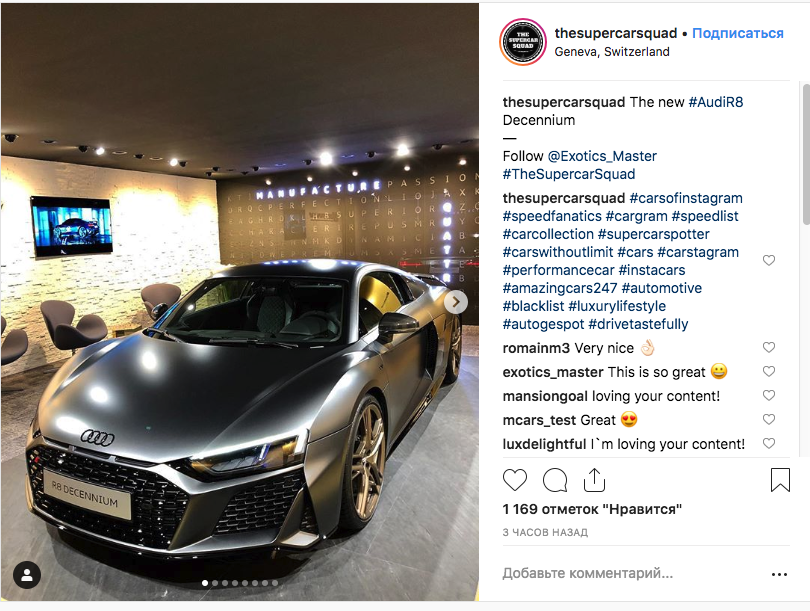Click the Подписаться follow link

(x=738, y=33)
